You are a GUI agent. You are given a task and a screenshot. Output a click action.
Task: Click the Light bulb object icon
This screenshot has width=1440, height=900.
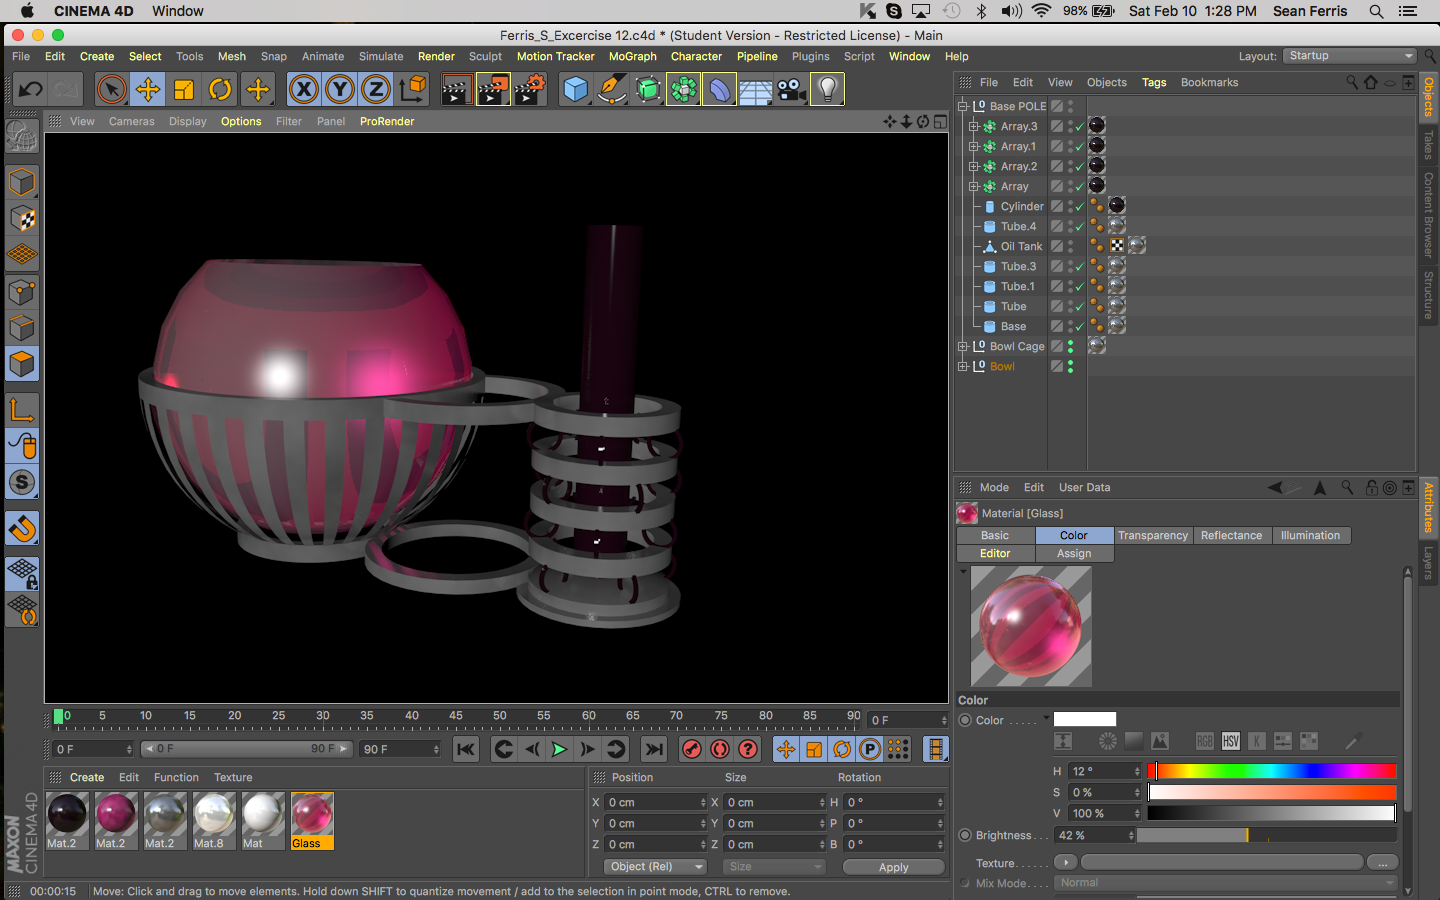click(827, 90)
